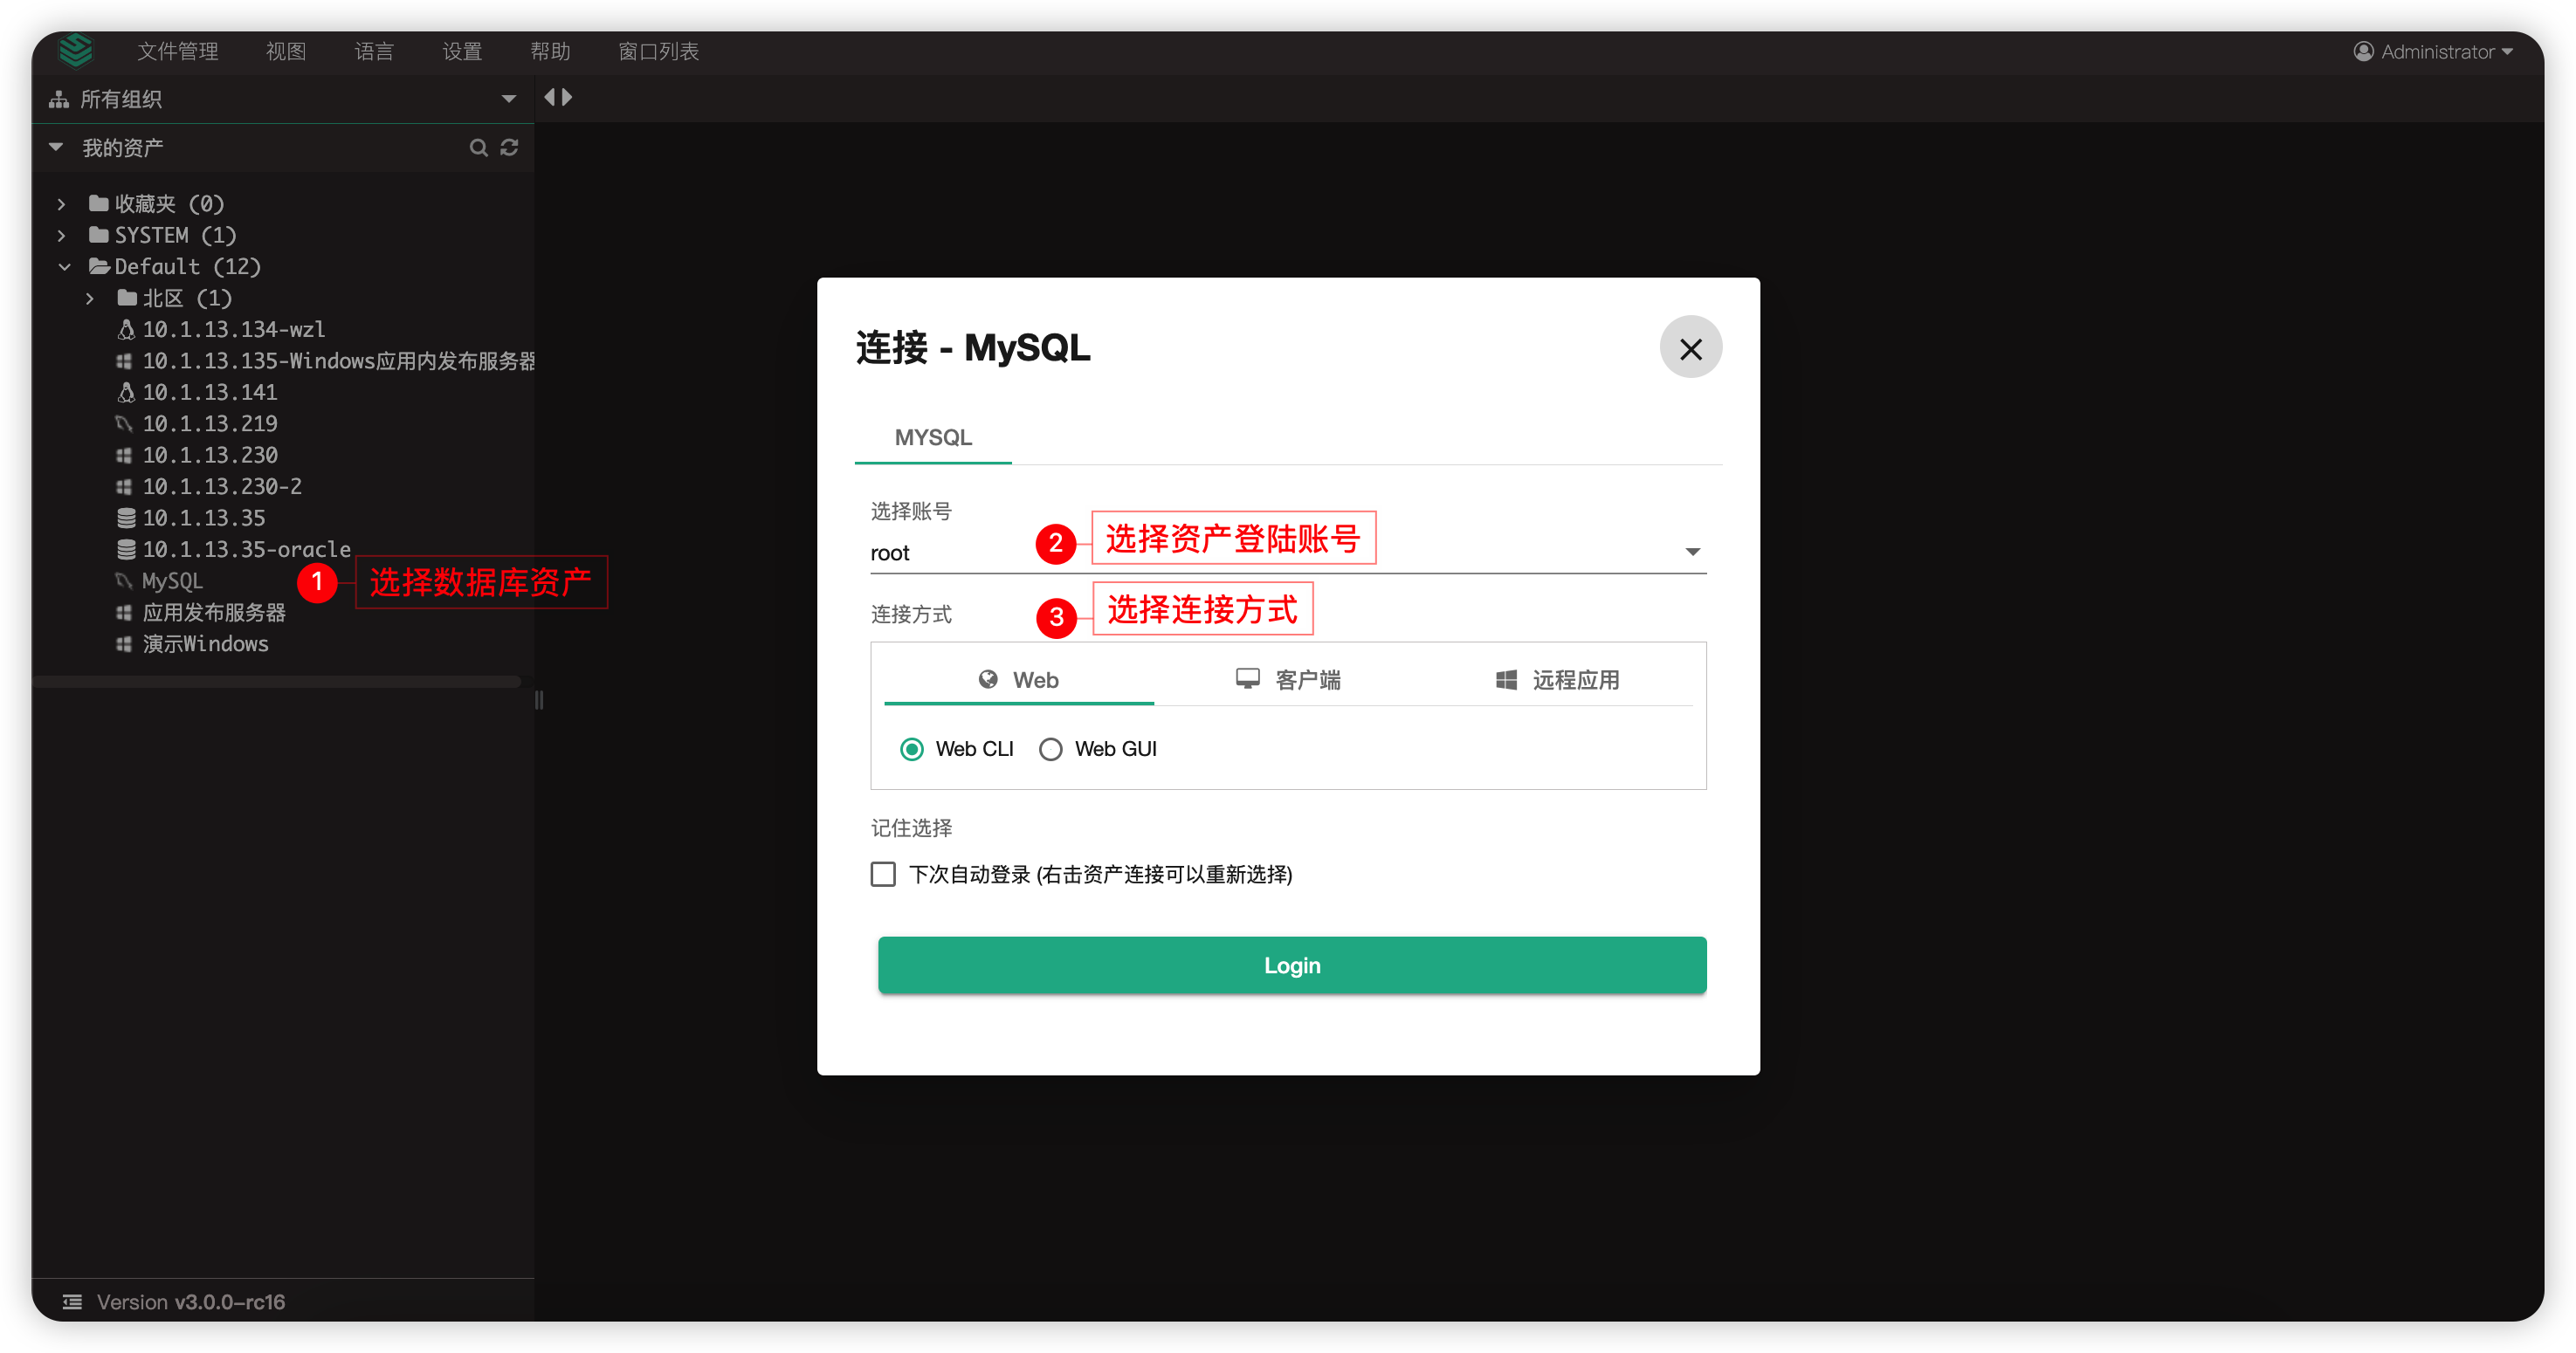Click the Windows icon beside 演示Windows
2576x1353 pixels.
pyautogui.click(x=124, y=644)
